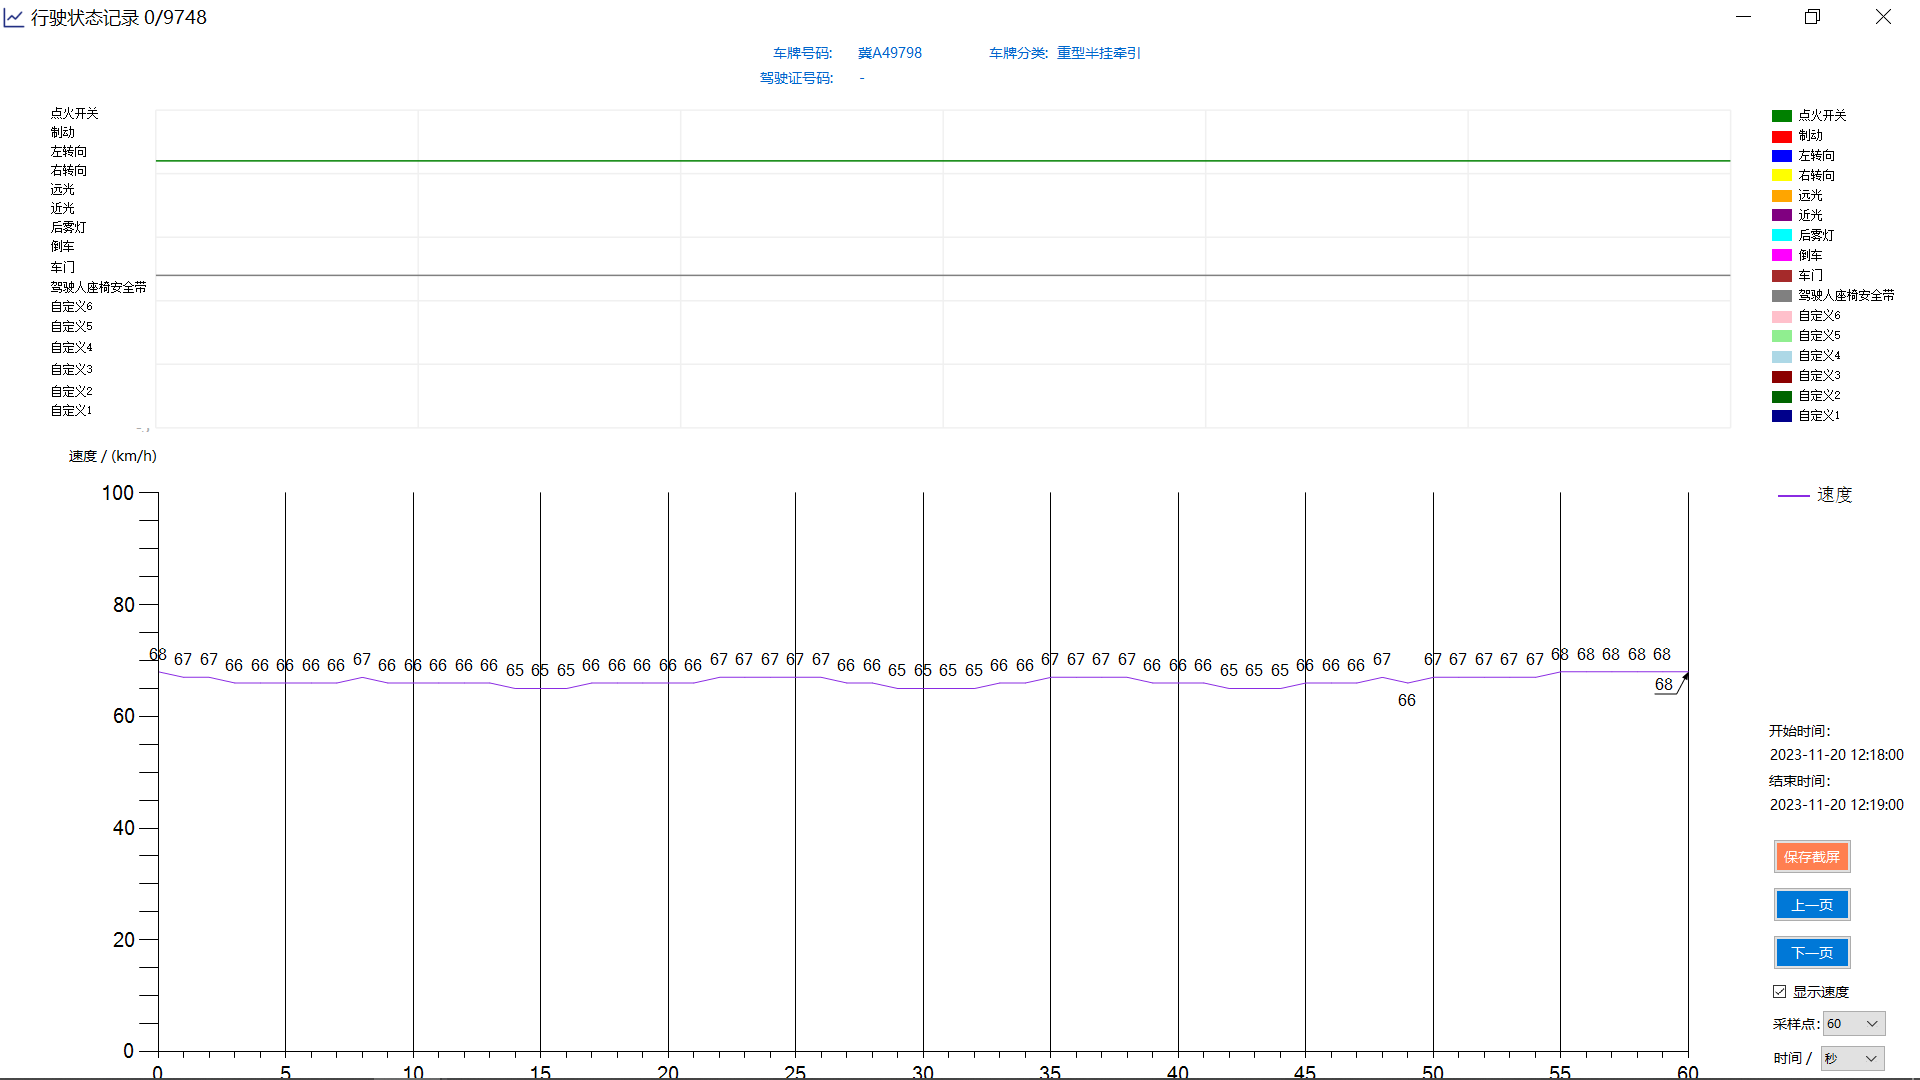Image resolution: width=1920 pixels, height=1080 pixels.
Task: Click the navy 自定义1 legend swatch
Action: [1782, 416]
